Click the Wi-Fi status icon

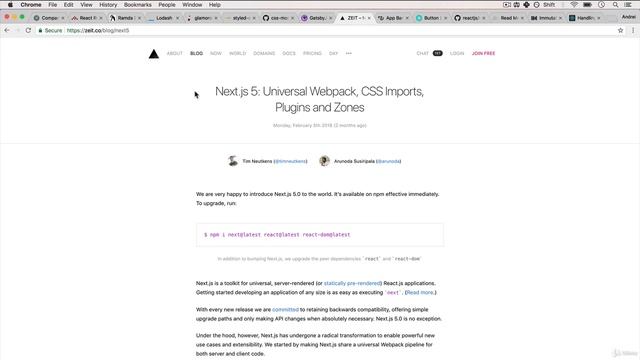coord(574,5)
